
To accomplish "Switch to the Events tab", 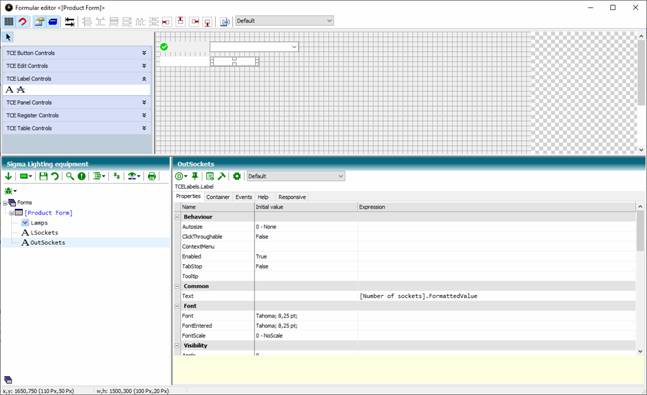I will pos(243,197).
